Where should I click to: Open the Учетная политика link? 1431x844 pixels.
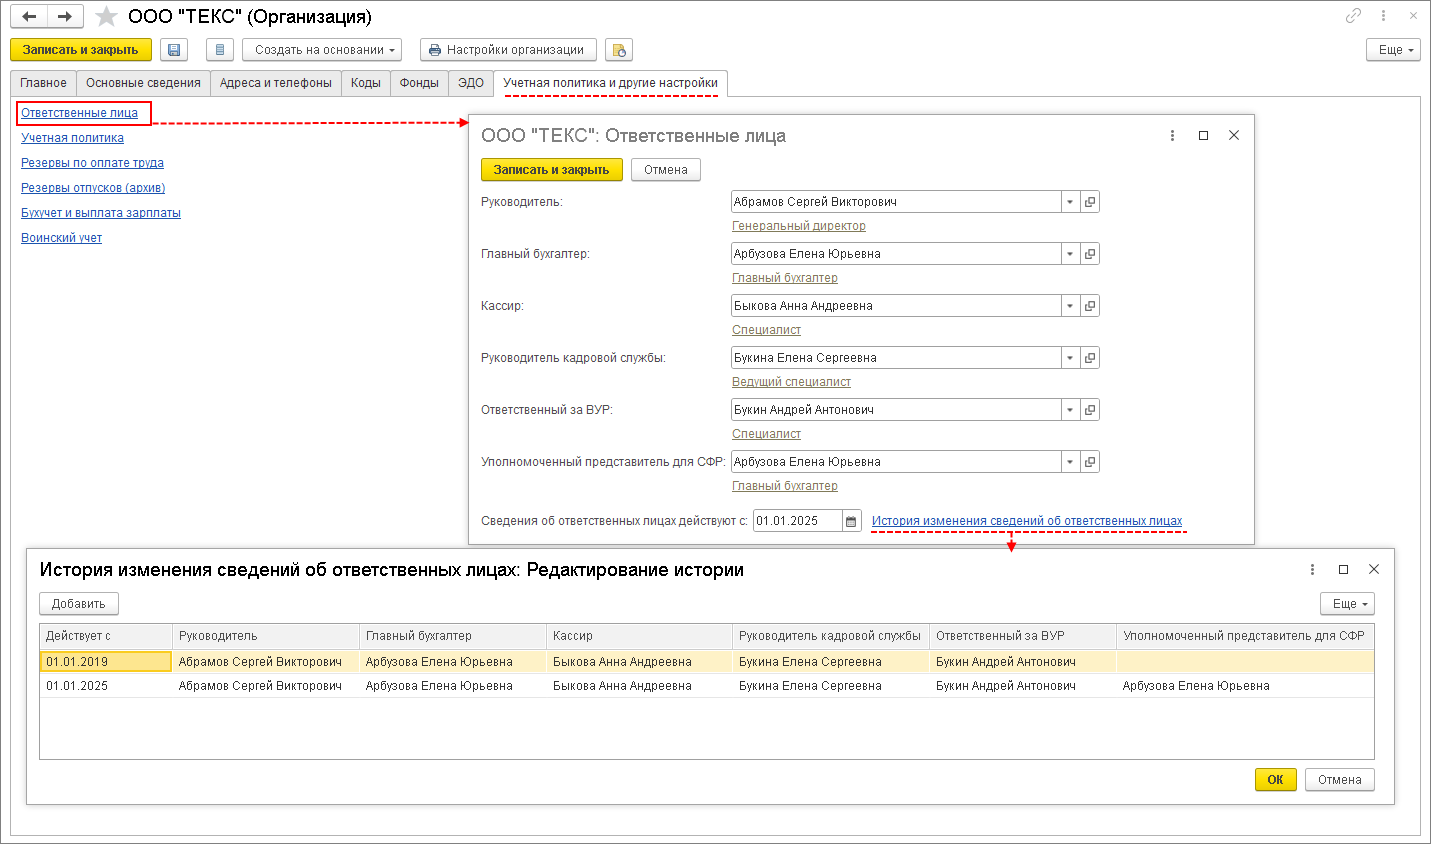[72, 138]
